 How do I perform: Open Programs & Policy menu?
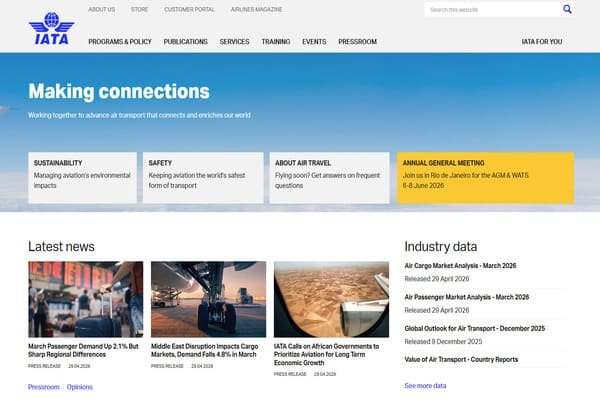(x=120, y=41)
